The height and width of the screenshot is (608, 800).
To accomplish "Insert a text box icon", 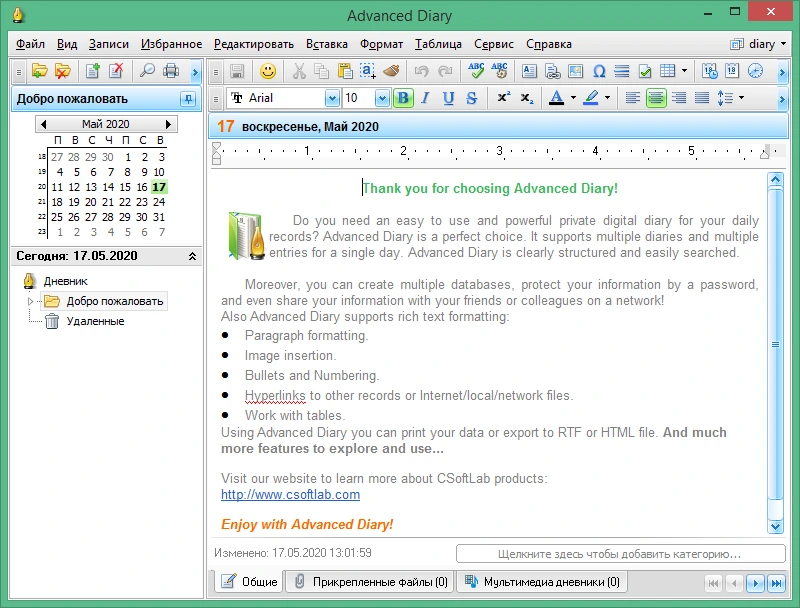I will (x=529, y=71).
